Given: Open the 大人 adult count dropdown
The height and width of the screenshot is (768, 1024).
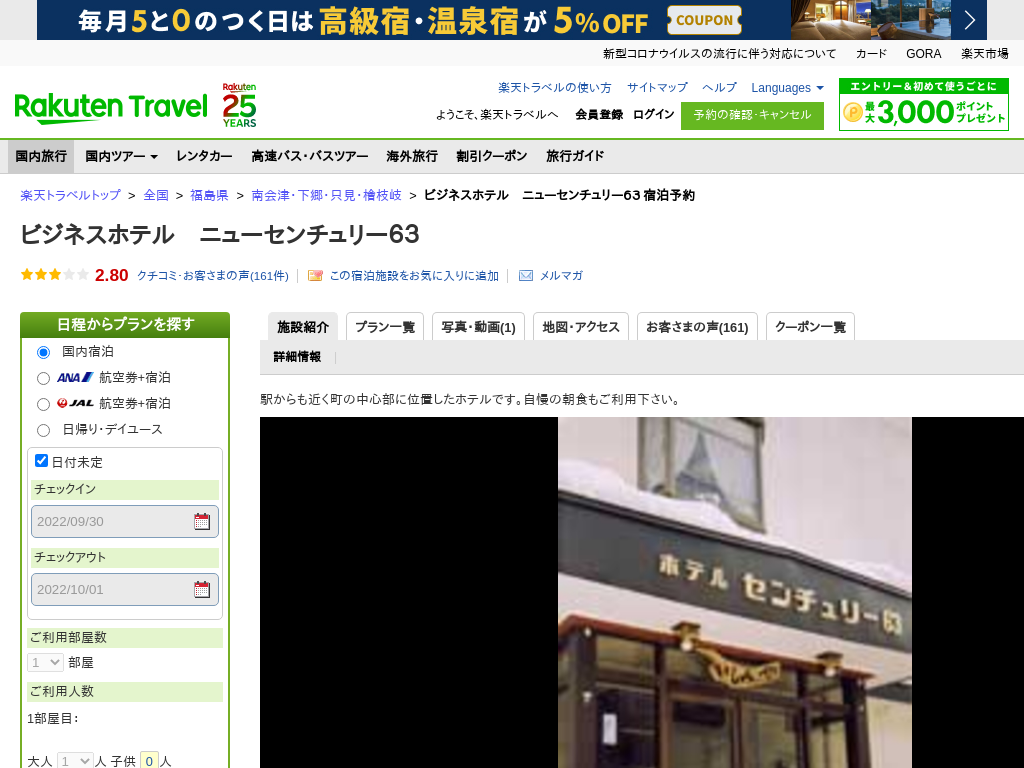Looking at the screenshot, I should pyautogui.click(x=75, y=761).
